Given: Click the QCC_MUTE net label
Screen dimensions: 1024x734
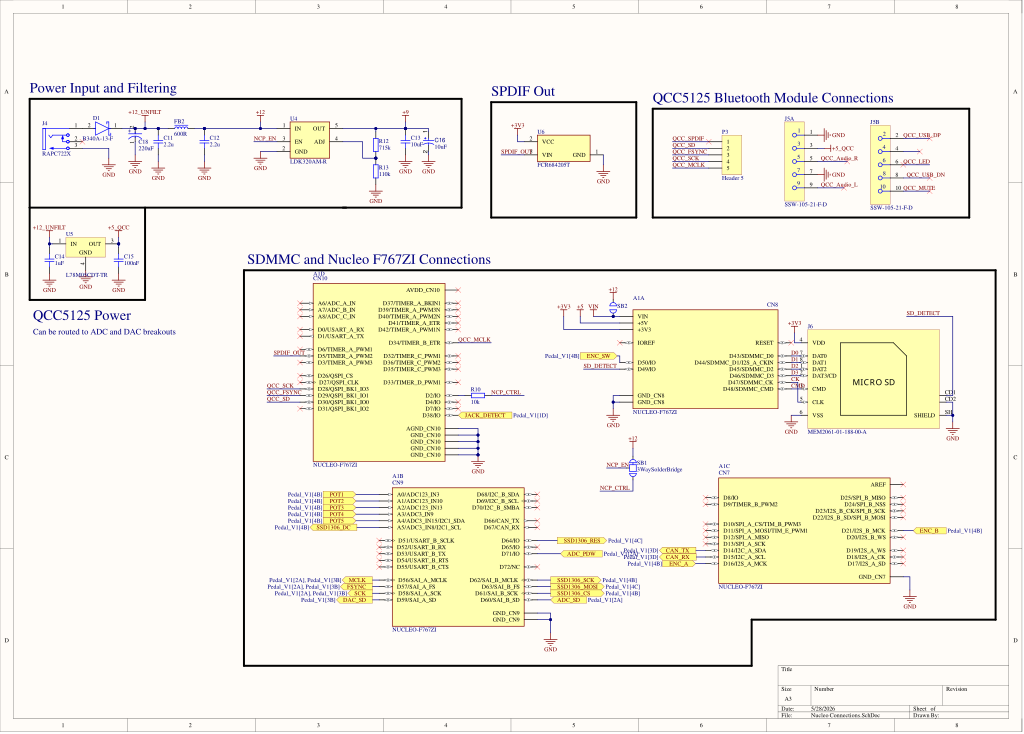Looking at the screenshot, I should point(919,188).
